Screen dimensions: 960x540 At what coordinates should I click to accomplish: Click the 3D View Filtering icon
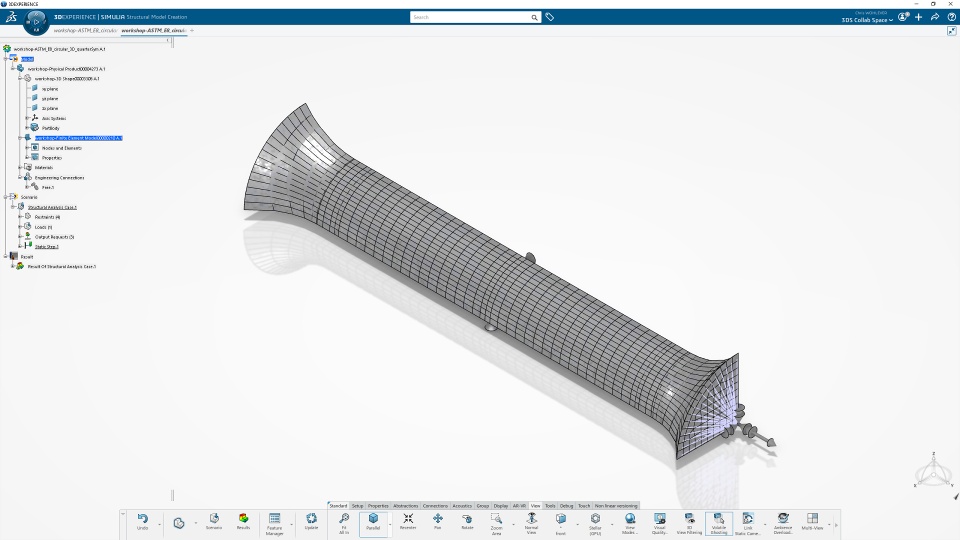pyautogui.click(x=689, y=519)
